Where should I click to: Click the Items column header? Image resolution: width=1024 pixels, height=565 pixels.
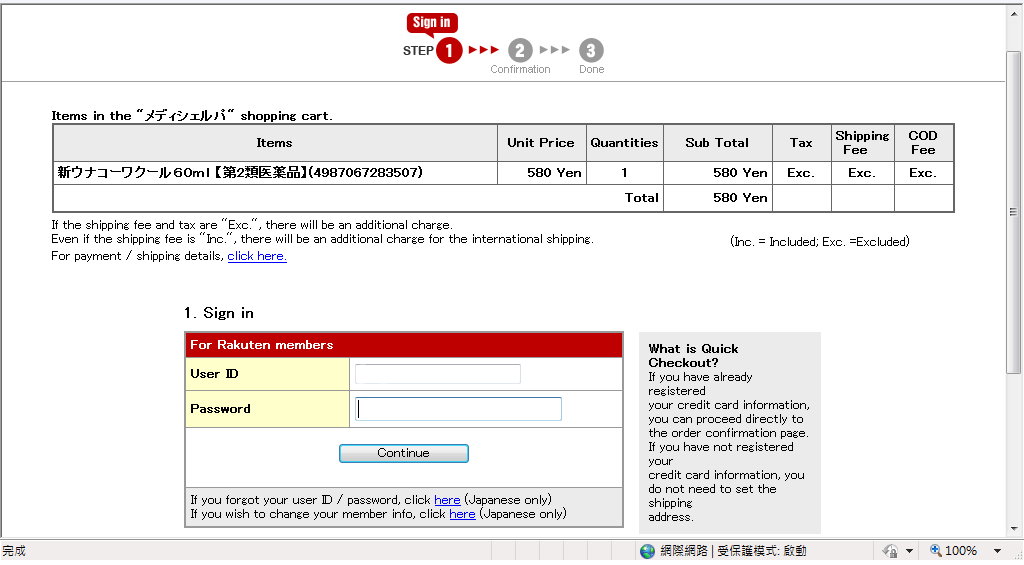coord(274,143)
